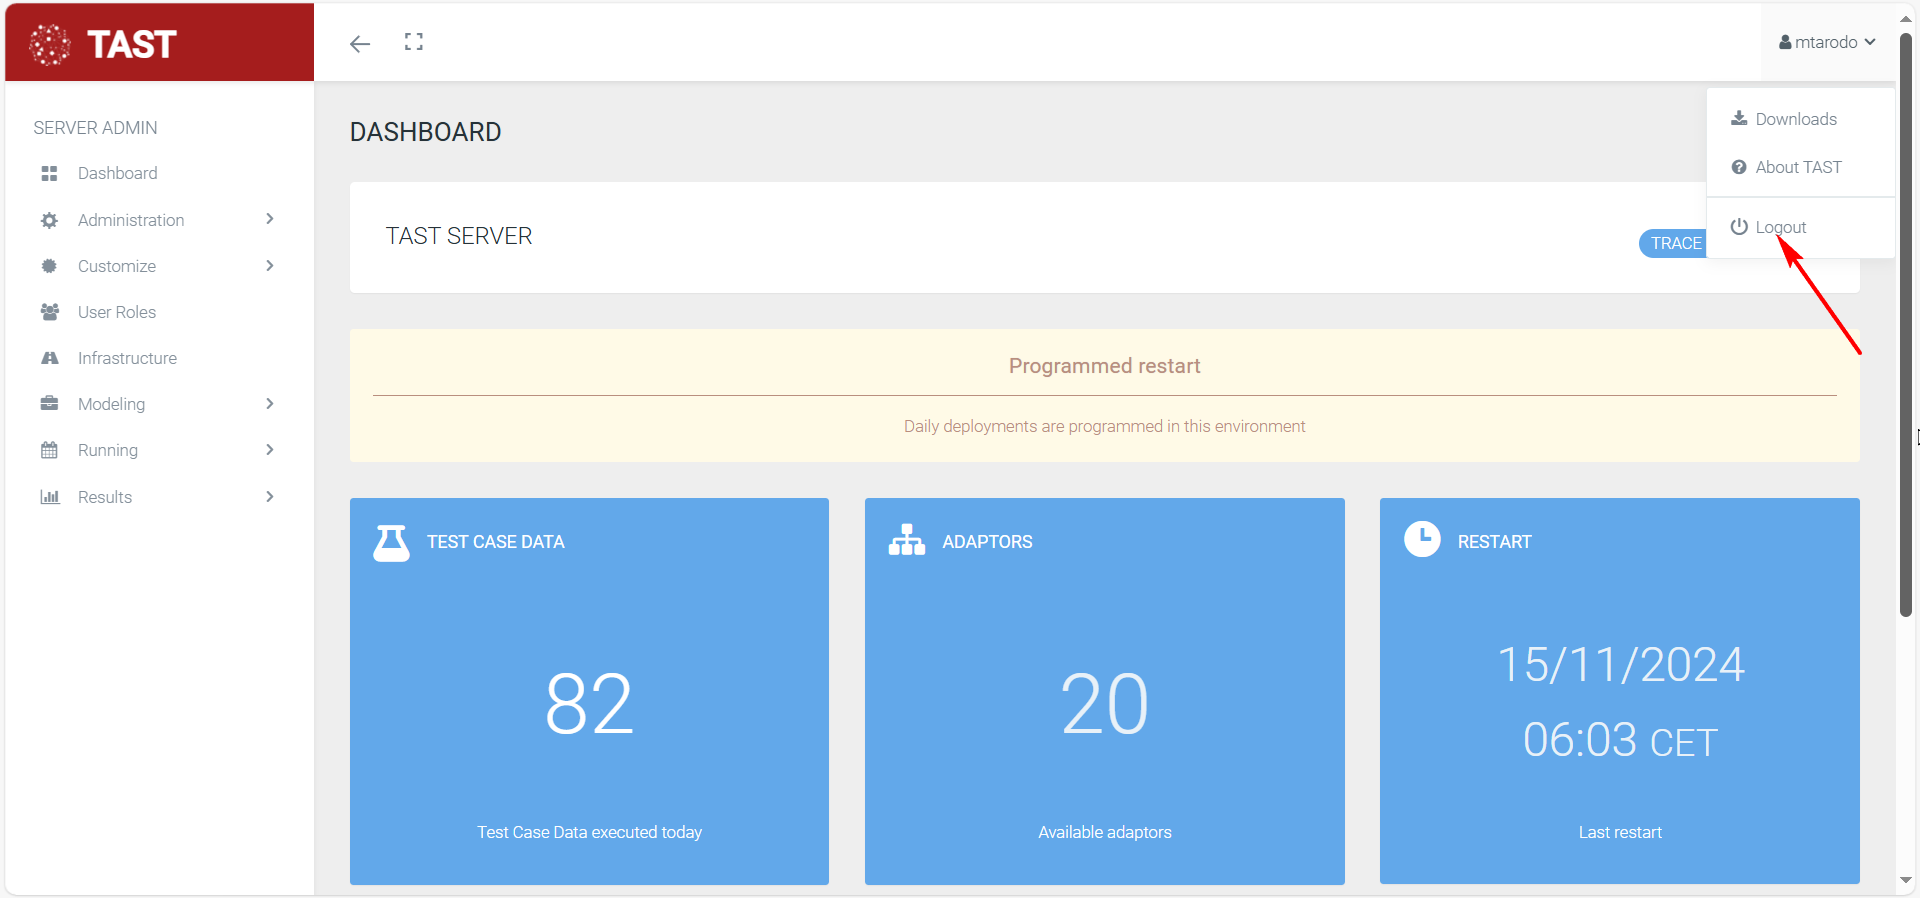Viewport: 1920px width, 898px height.
Task: Log out using the Logout option
Action: point(1780,227)
